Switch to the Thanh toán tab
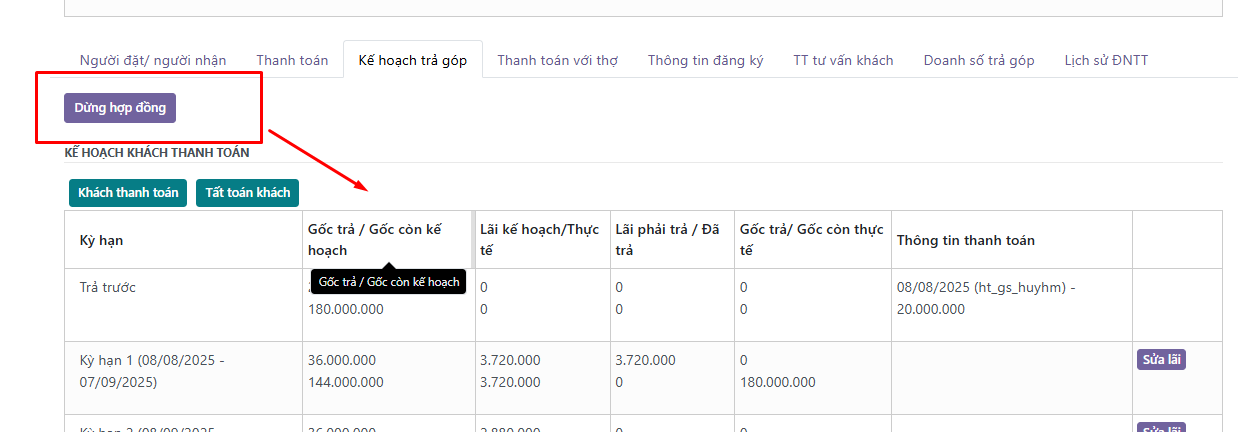 [292, 60]
